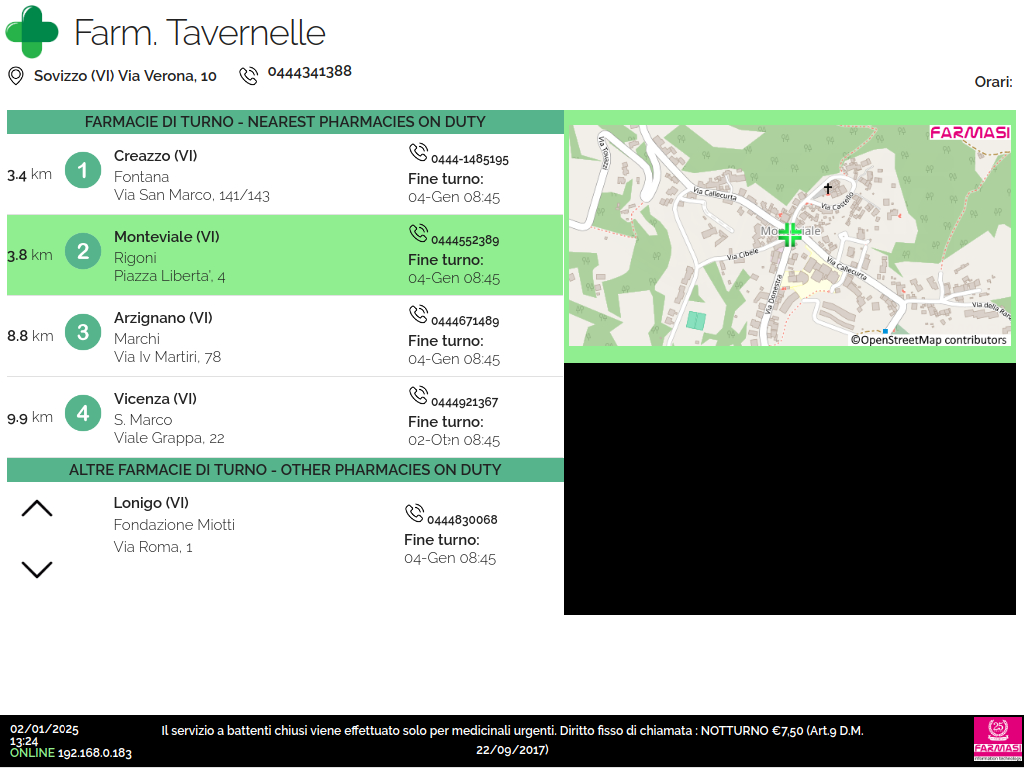
Task: Click the Farmacie di Turno section header
Action: [x=285, y=122]
